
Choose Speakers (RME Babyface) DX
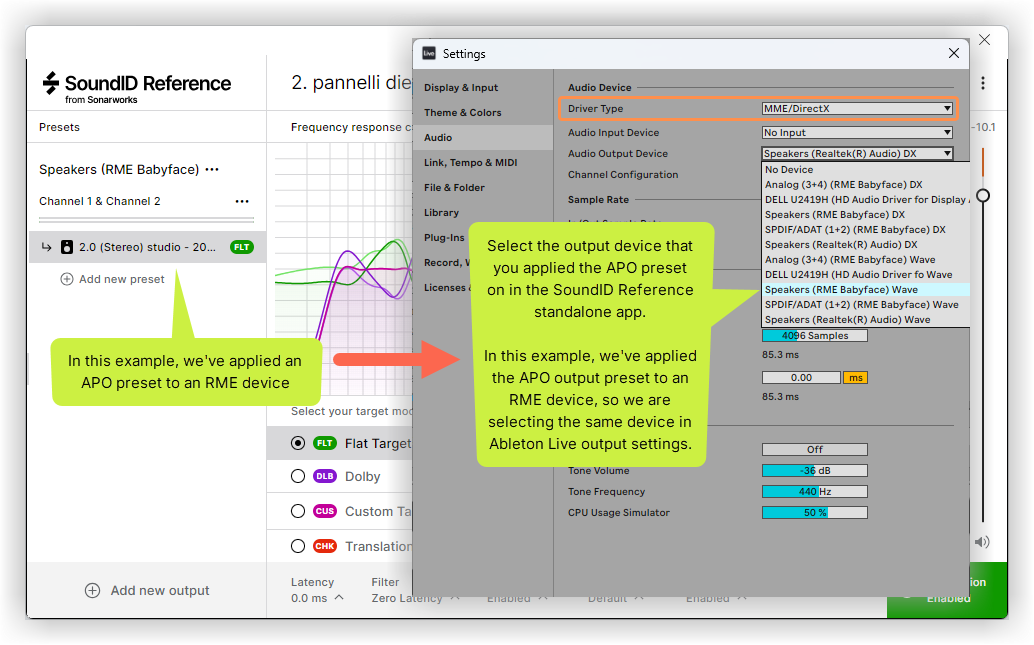pyautogui.click(x=866, y=215)
